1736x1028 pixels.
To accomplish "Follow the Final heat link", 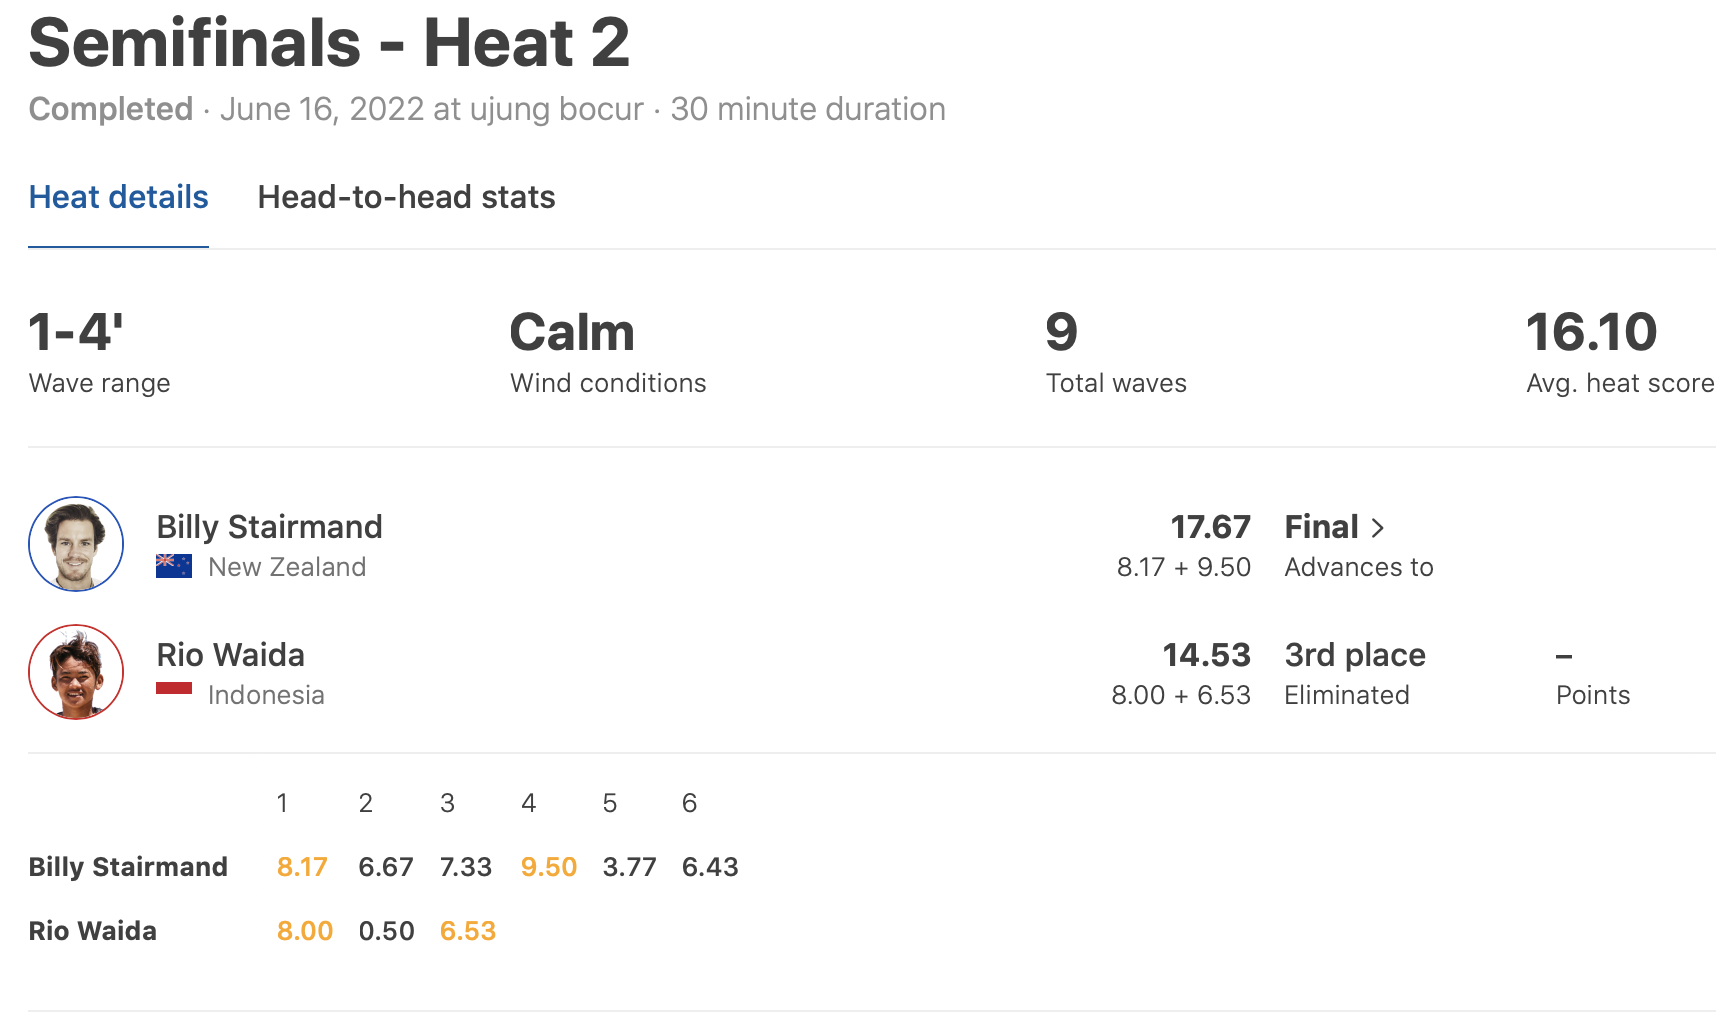I will [1321, 527].
